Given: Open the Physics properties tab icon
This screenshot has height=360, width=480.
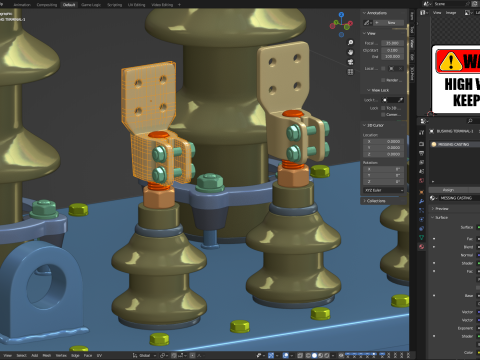Looking at the screenshot, I should click(421, 219).
